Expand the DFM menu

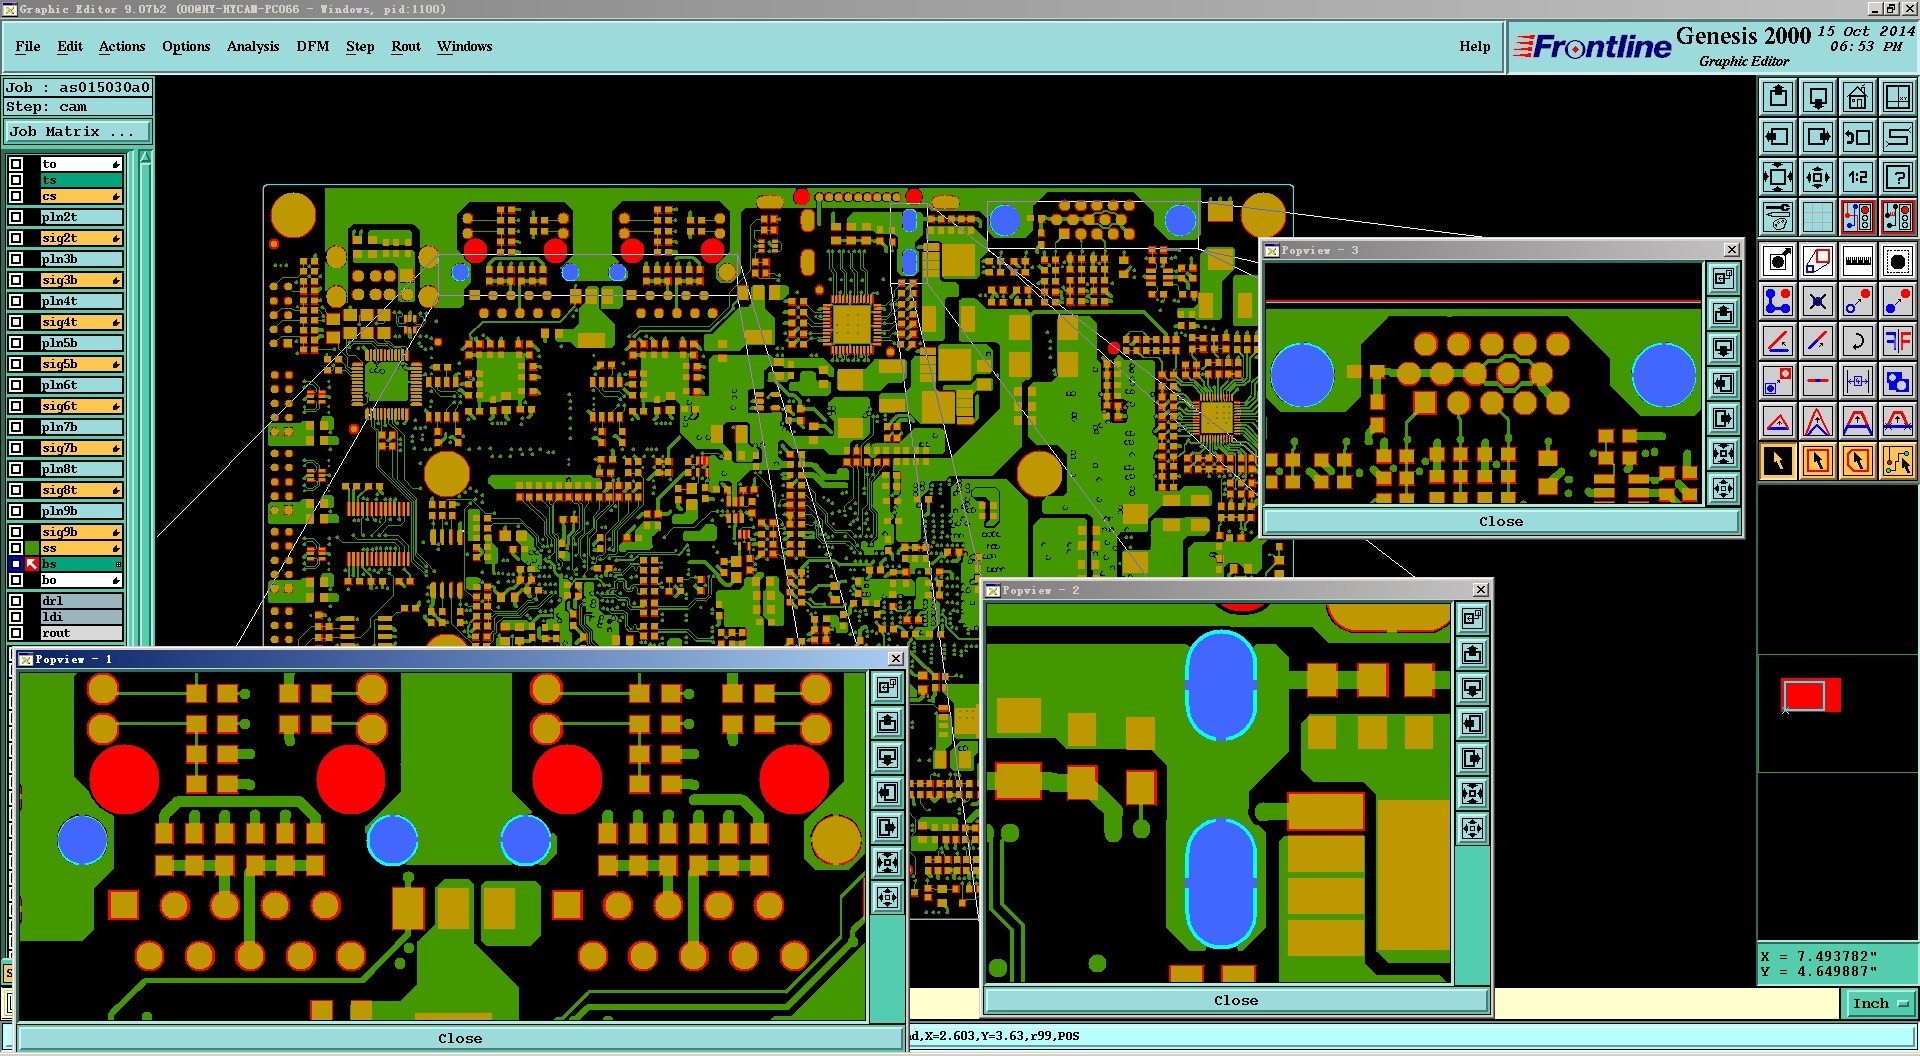tap(312, 46)
